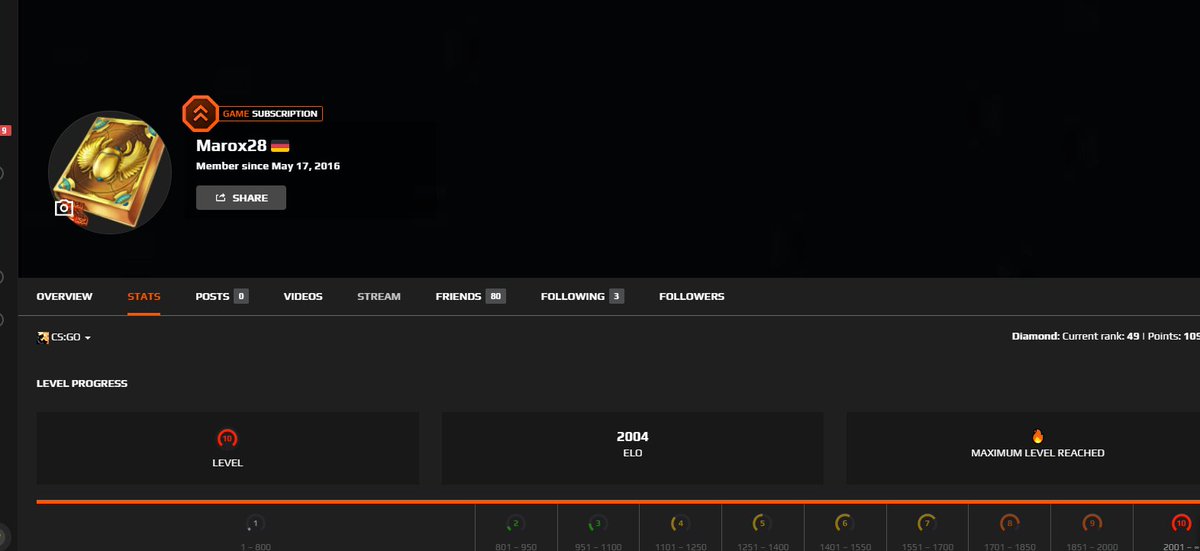This screenshot has width=1200, height=551.
Task: Open the POSTS tab
Action: point(222,296)
